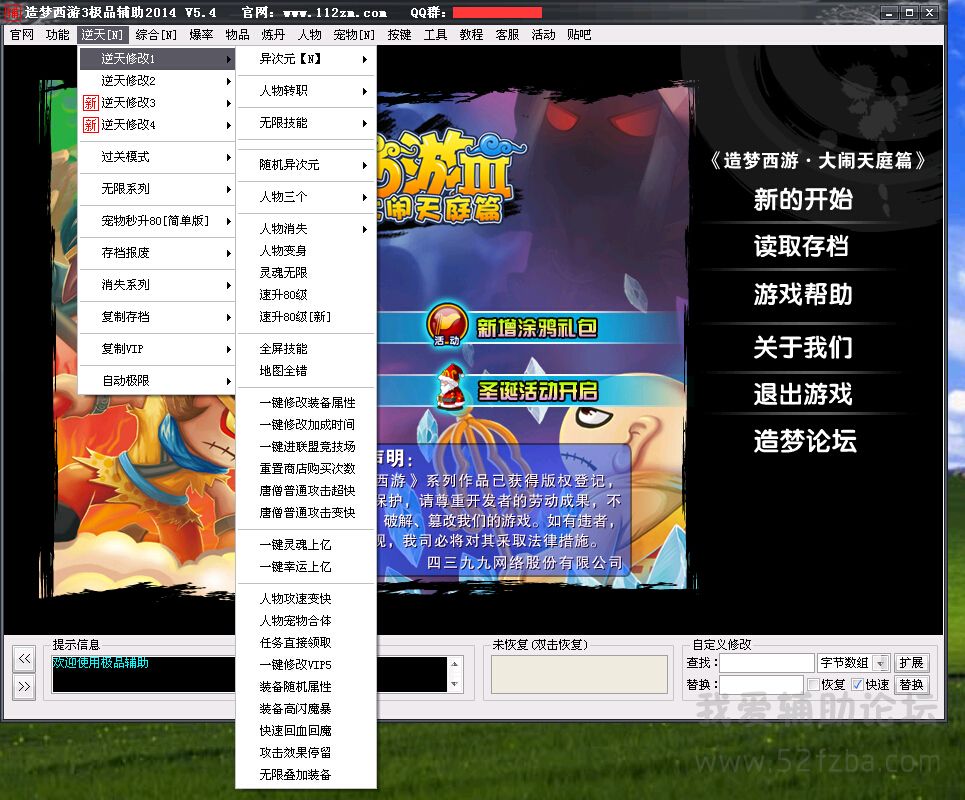Expand the 存档报废 submenu

(x=157, y=253)
